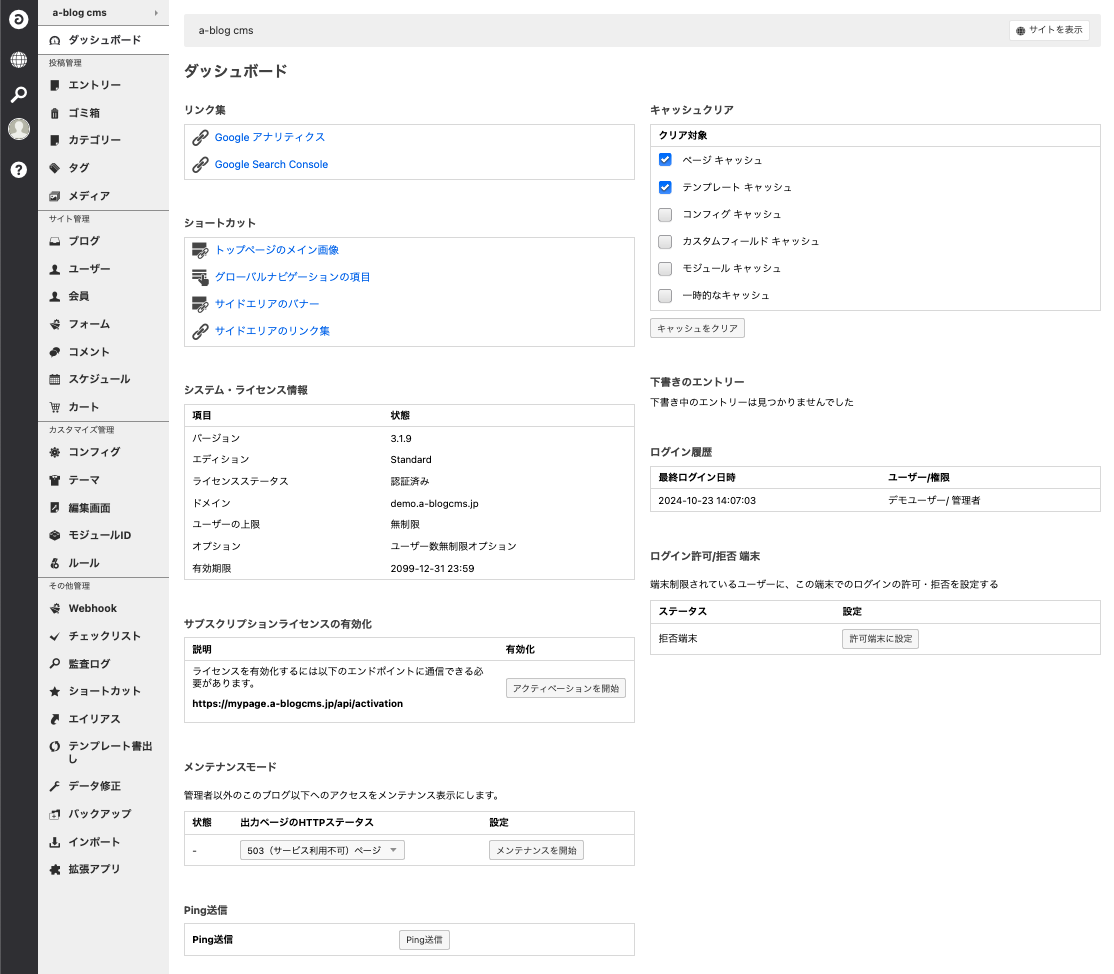Image resolution: width=1114 pixels, height=974 pixels.
Task: Click the キャッシュをクリア button
Action: point(697,328)
